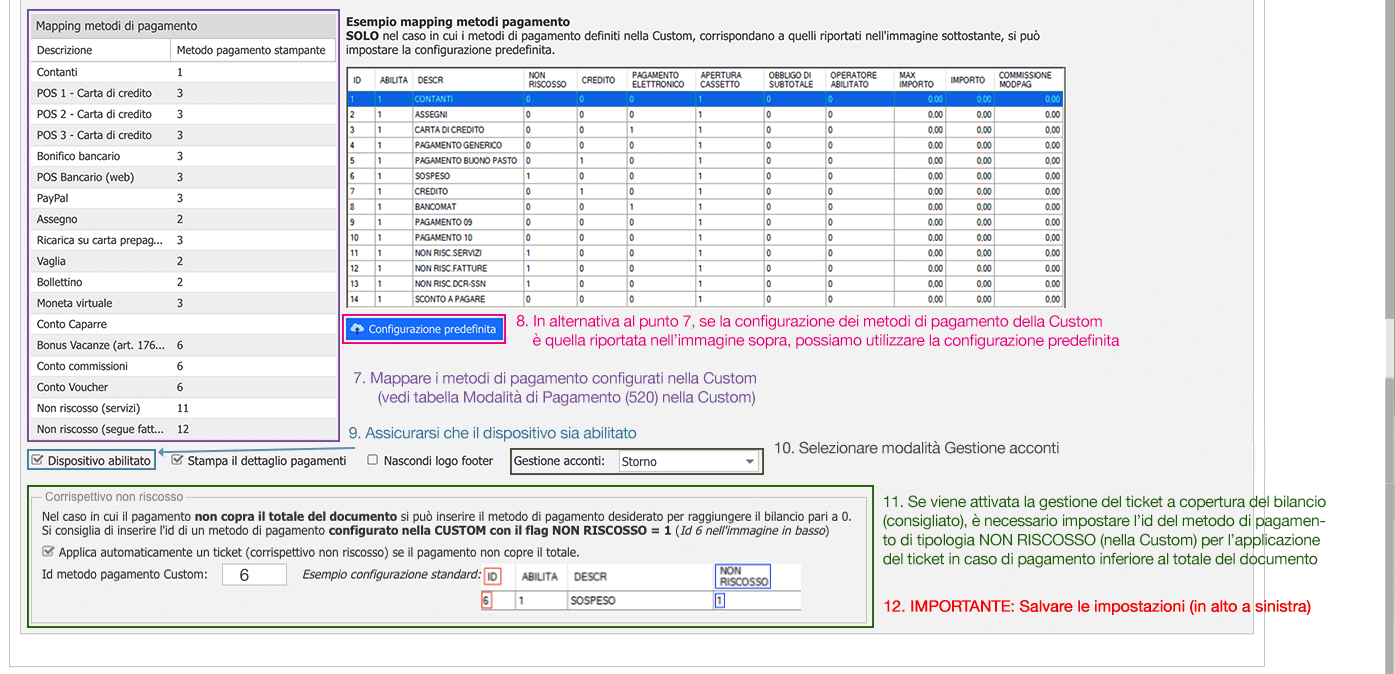Click the cloud icon on Configurazione predefinita
1395x674 pixels.
click(x=357, y=329)
